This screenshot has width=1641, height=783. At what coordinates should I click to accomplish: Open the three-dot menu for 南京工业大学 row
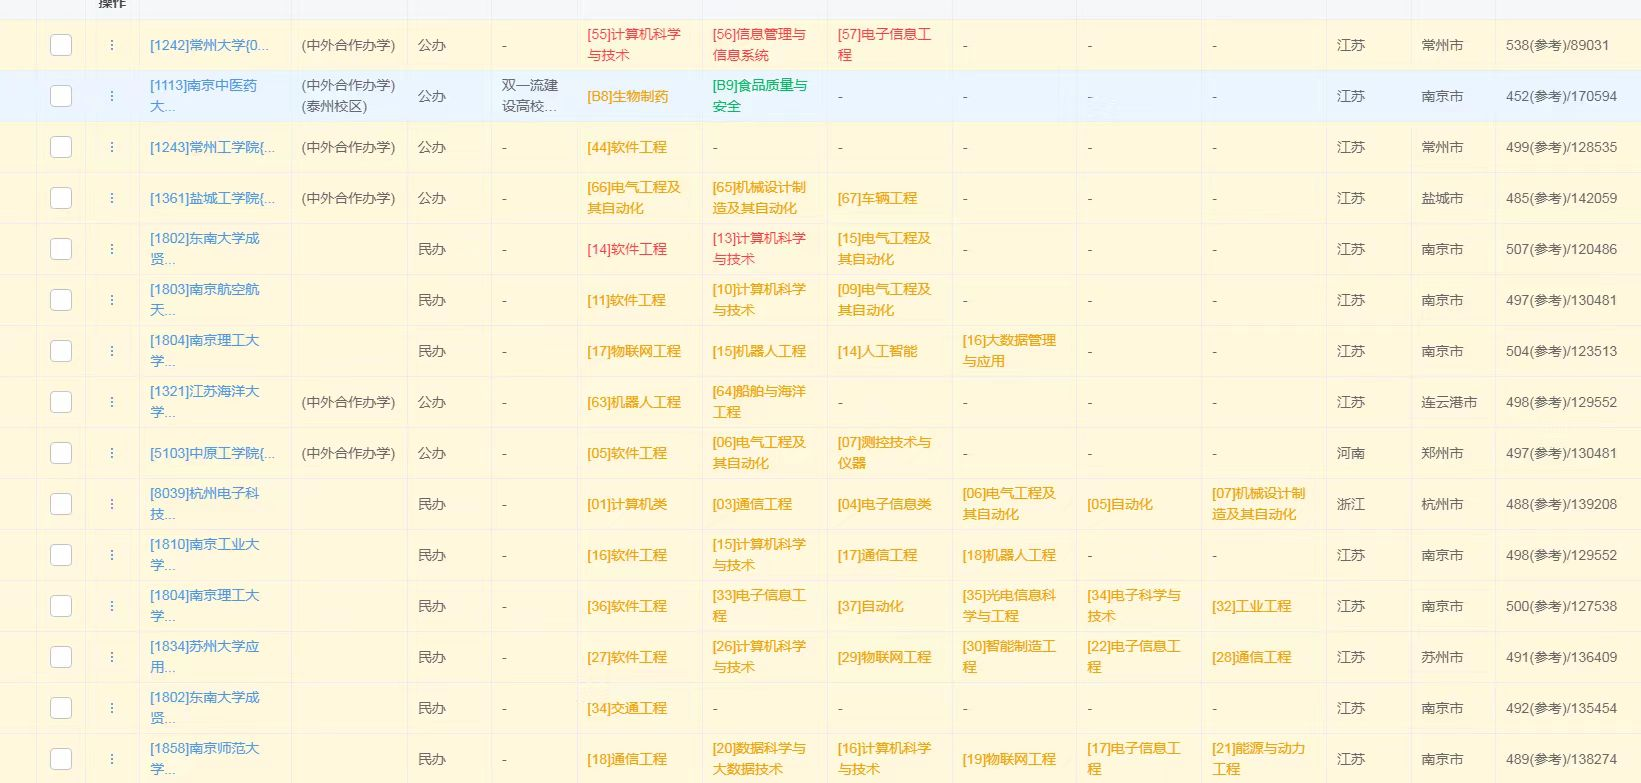pos(112,555)
